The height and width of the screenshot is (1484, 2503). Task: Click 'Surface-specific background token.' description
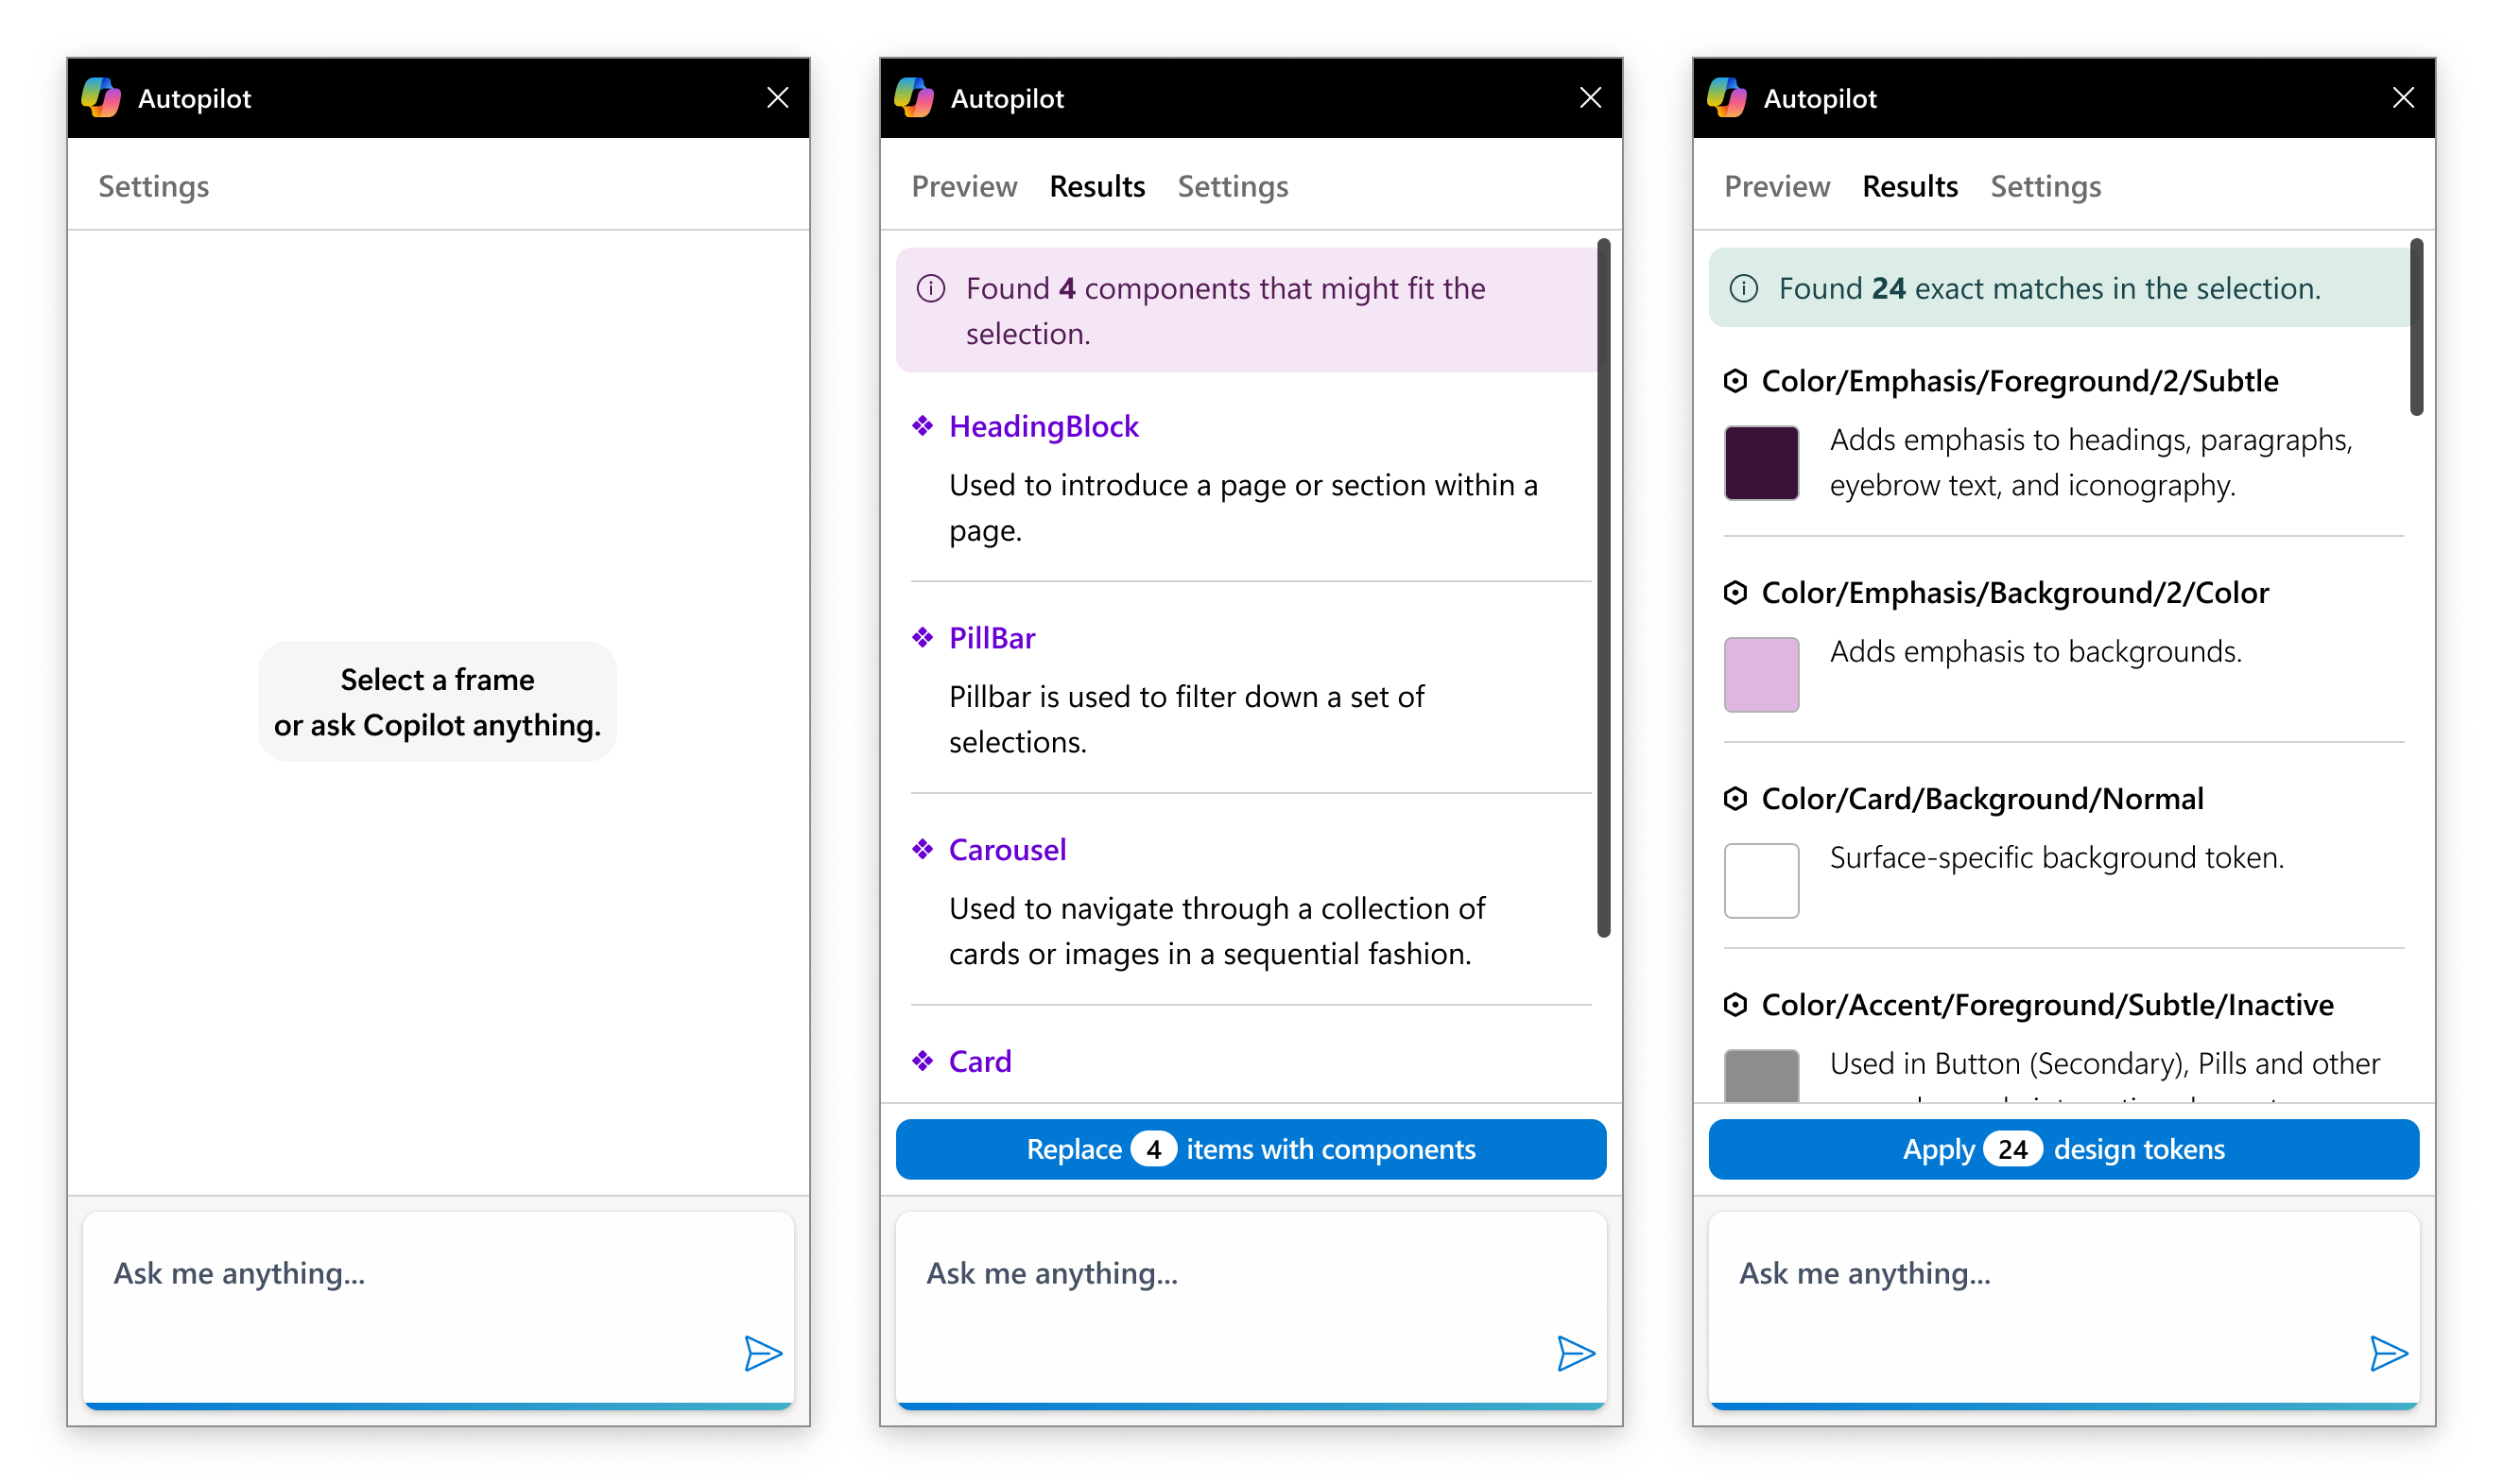point(2057,858)
